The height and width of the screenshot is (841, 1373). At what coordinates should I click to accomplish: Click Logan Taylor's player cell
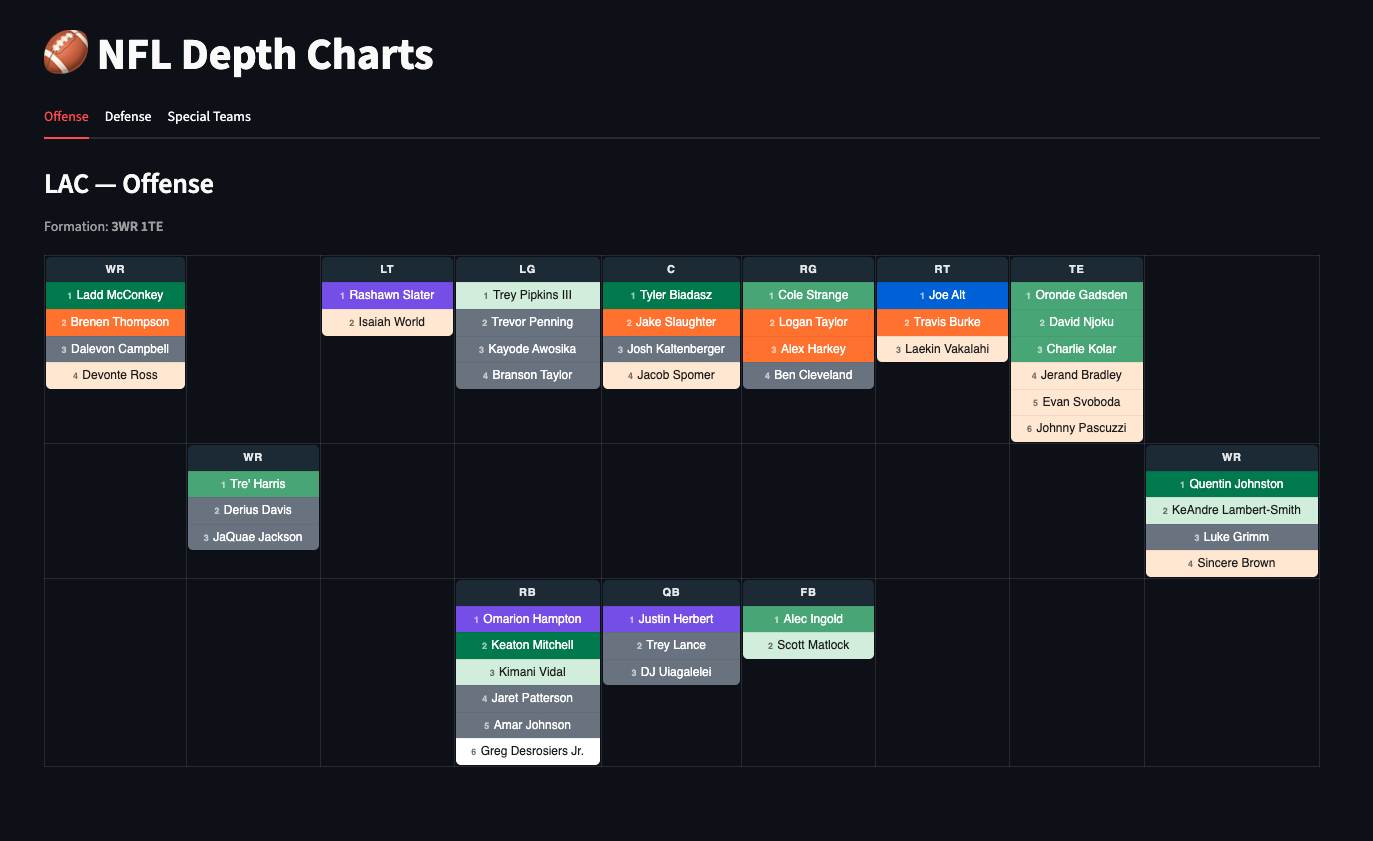pyautogui.click(x=808, y=322)
